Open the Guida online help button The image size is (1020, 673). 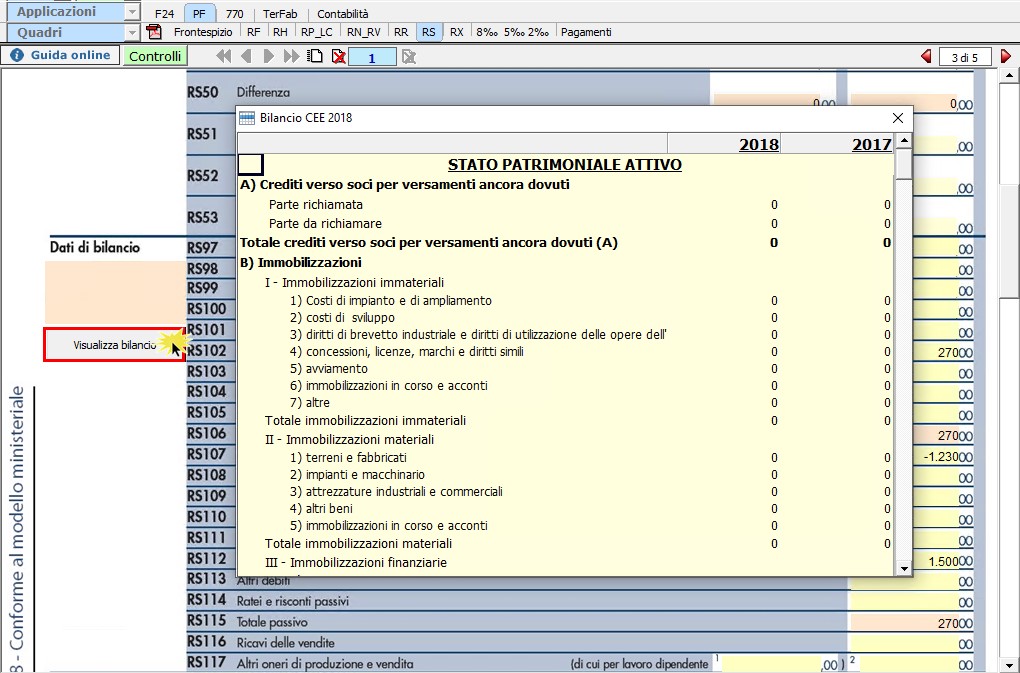pyautogui.click(x=60, y=55)
